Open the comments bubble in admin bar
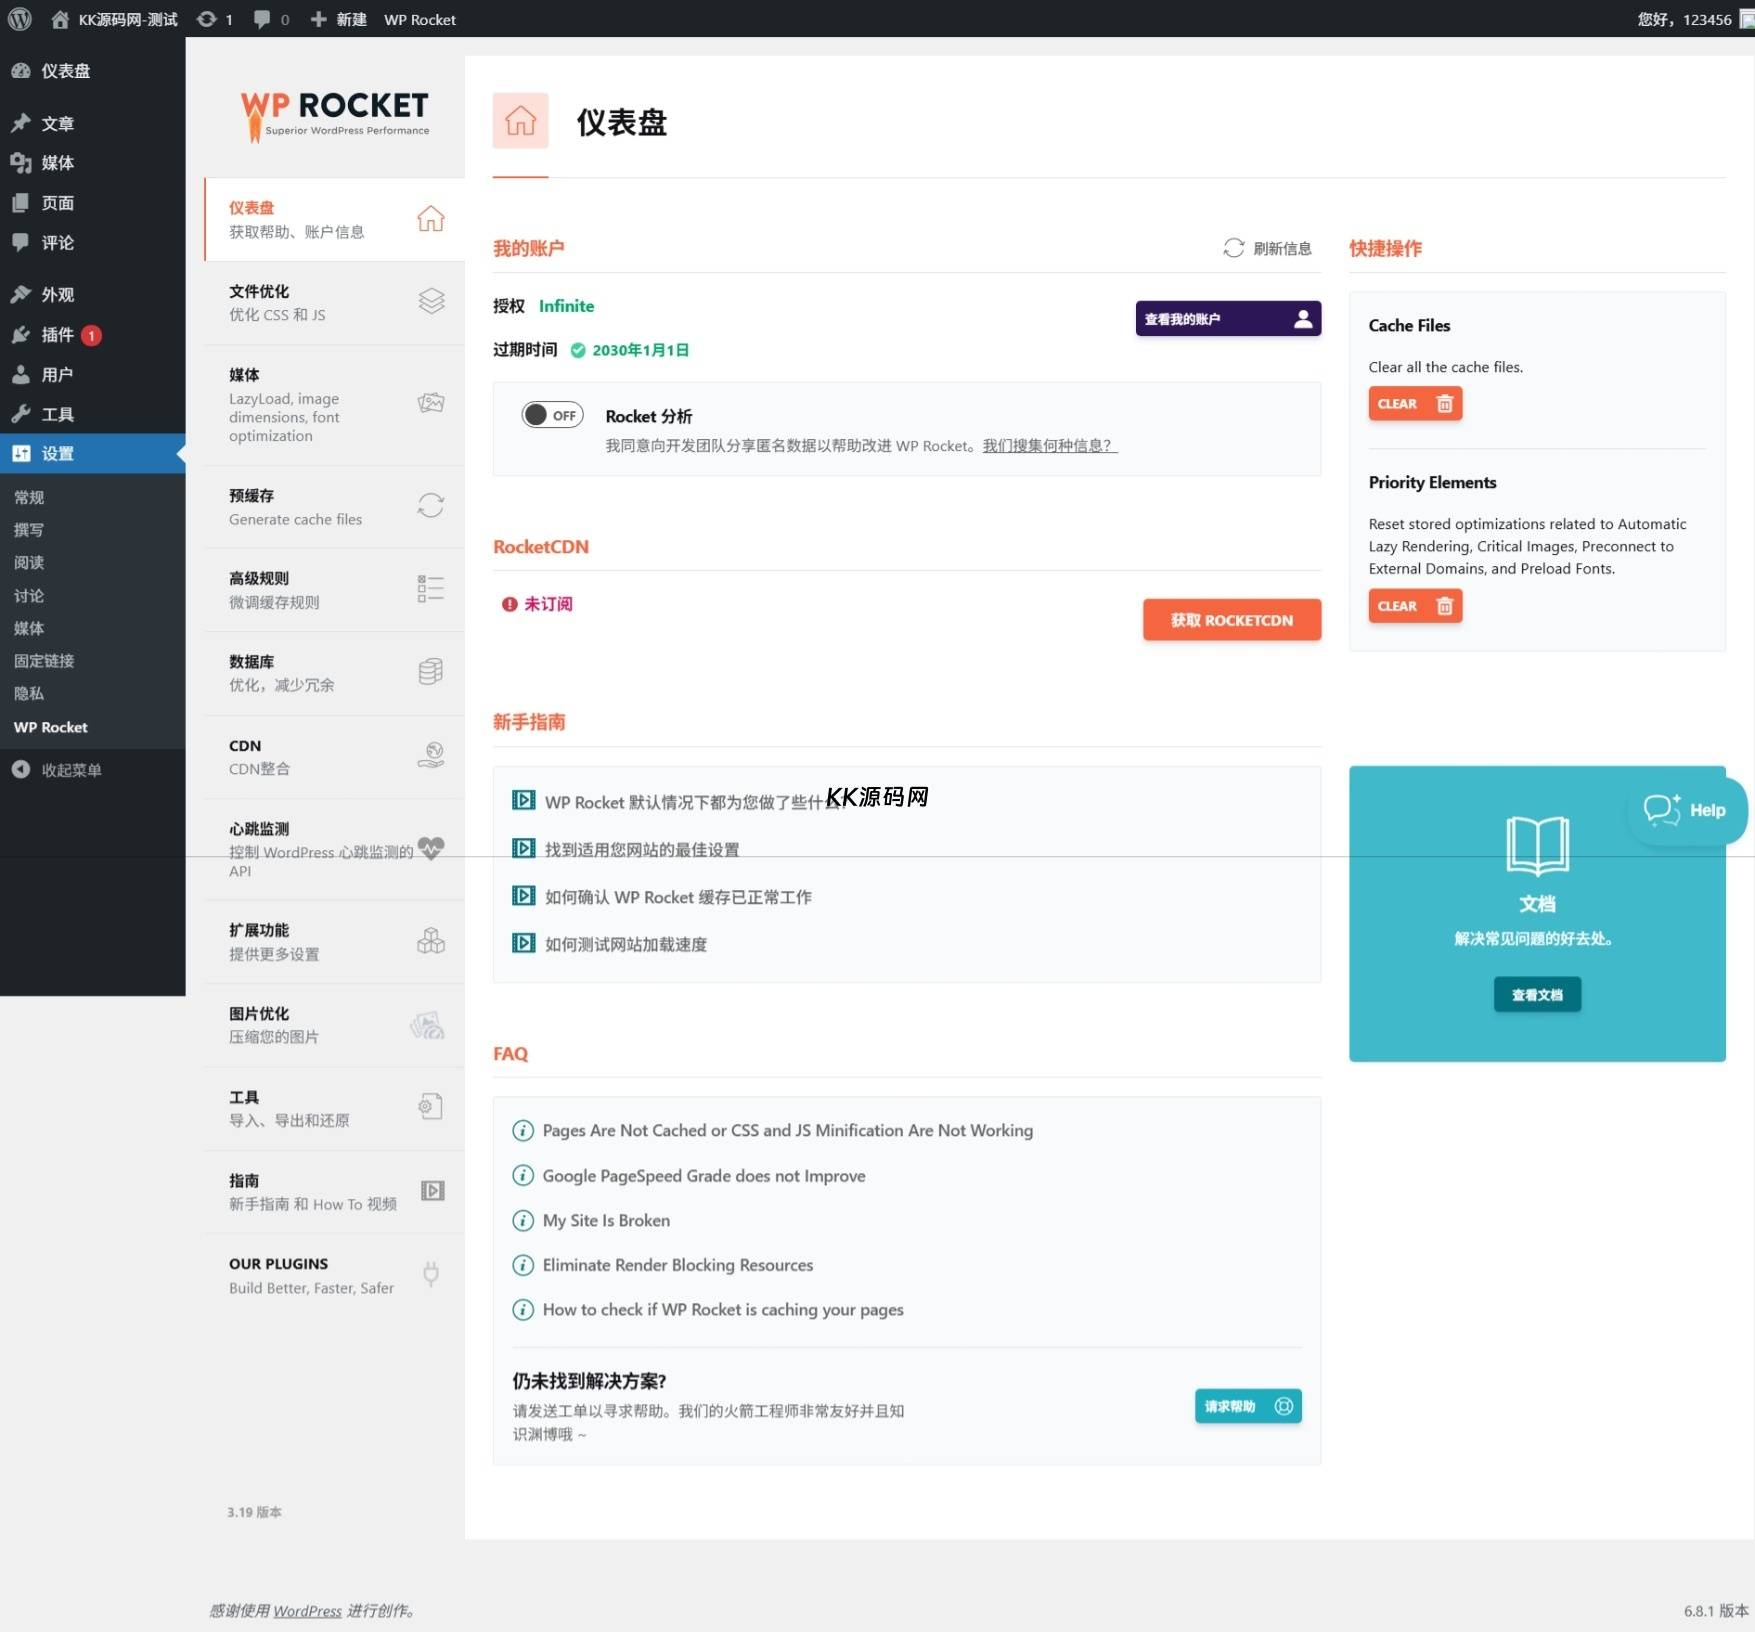1755x1632 pixels. tap(271, 19)
